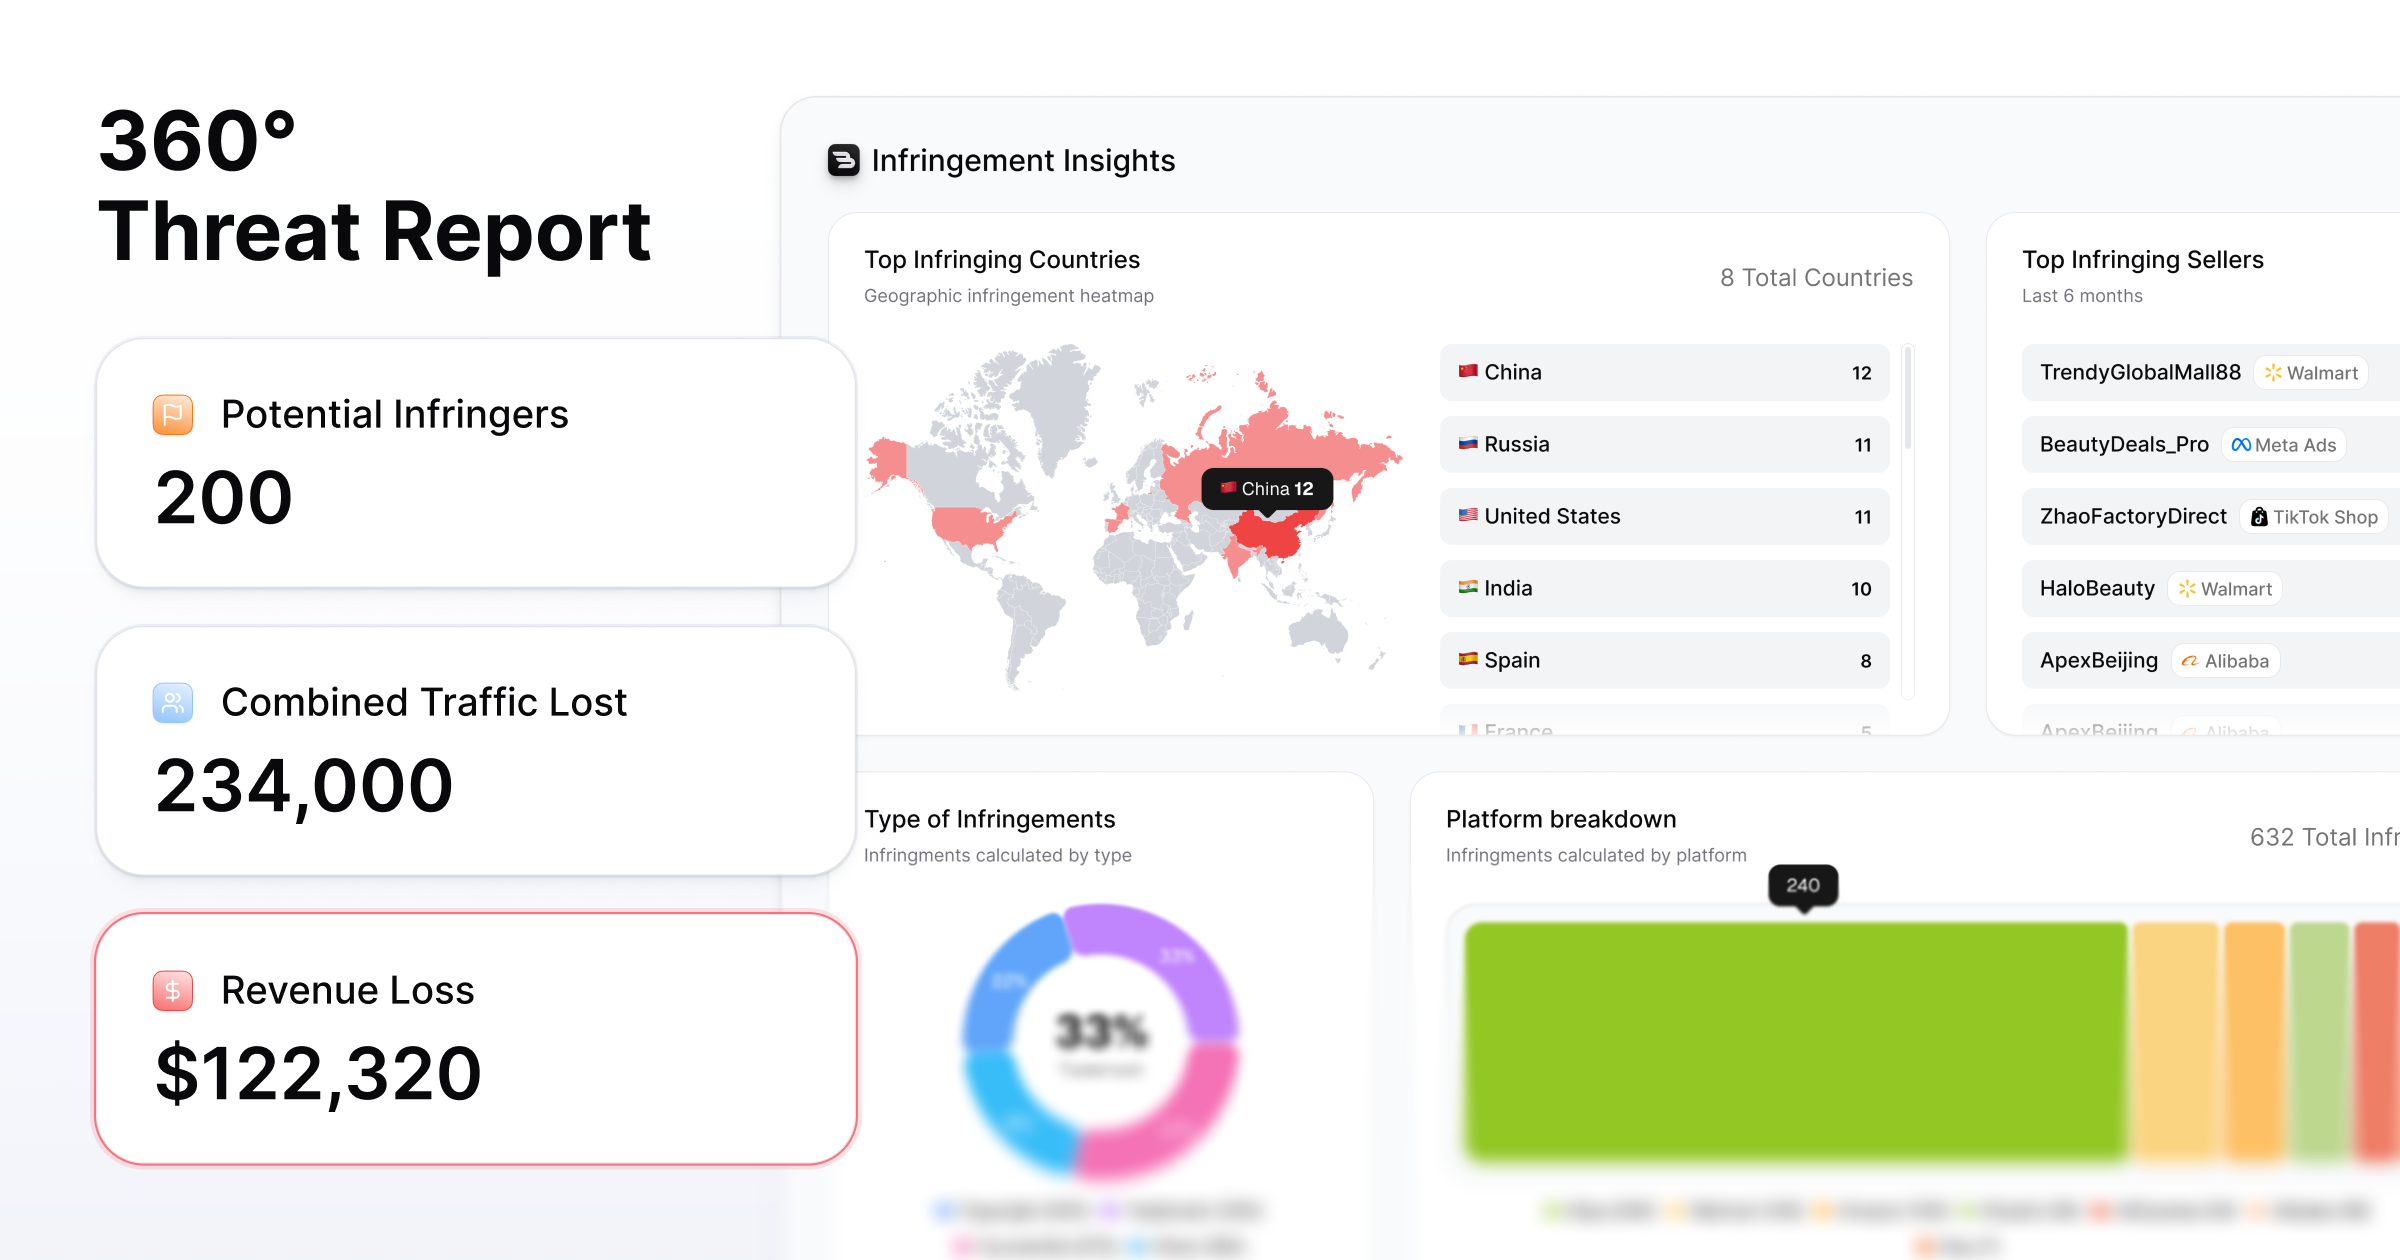
Task: Select the Russia row in countries list
Action: point(1664,445)
